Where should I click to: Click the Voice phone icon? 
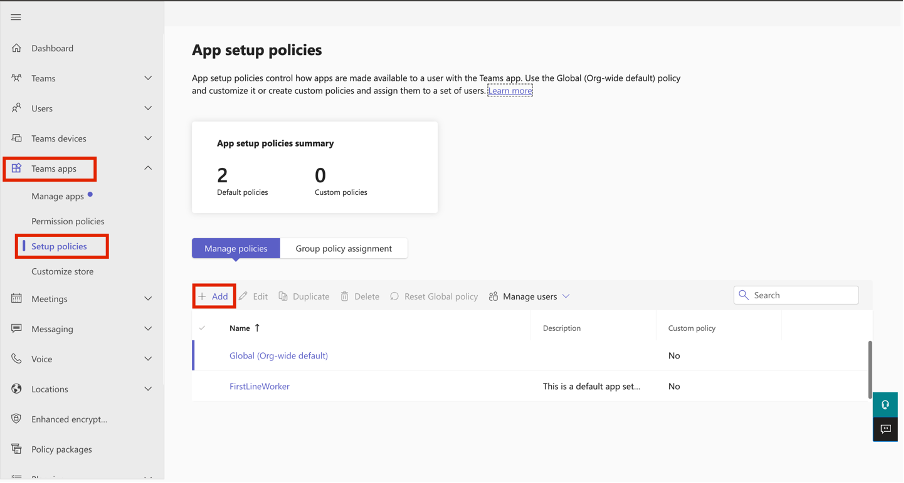[17, 359]
